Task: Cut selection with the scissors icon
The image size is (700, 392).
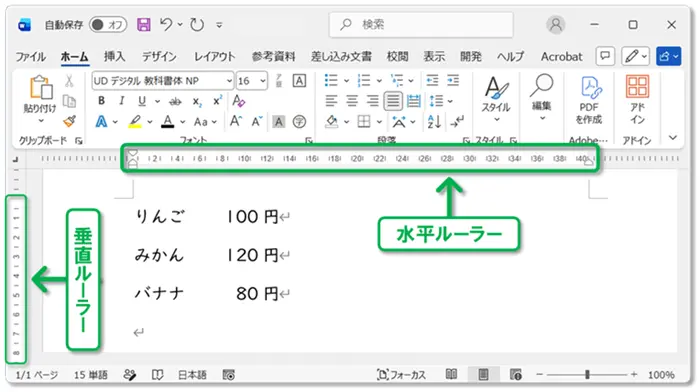Action: click(69, 81)
